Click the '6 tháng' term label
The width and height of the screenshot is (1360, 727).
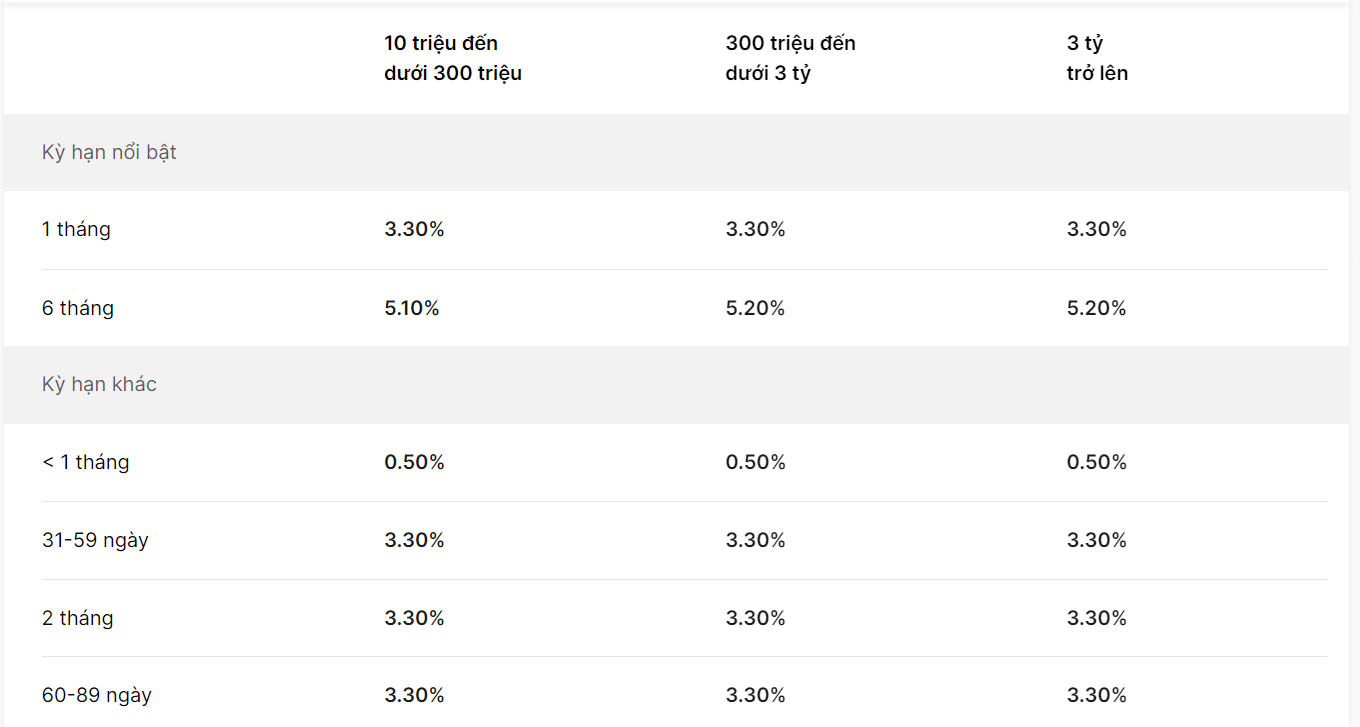(x=78, y=308)
